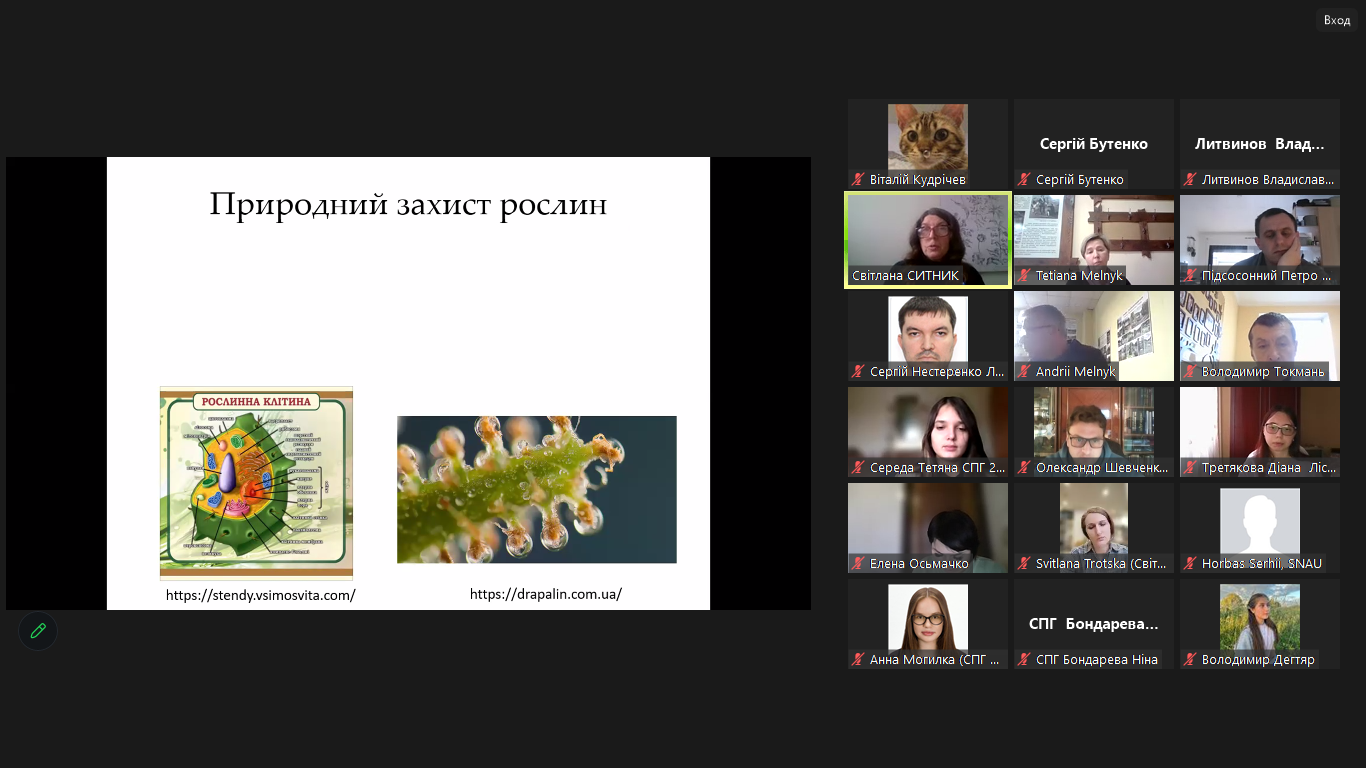Click the green pencil annotate icon
The height and width of the screenshot is (768, 1366).
click(38, 631)
